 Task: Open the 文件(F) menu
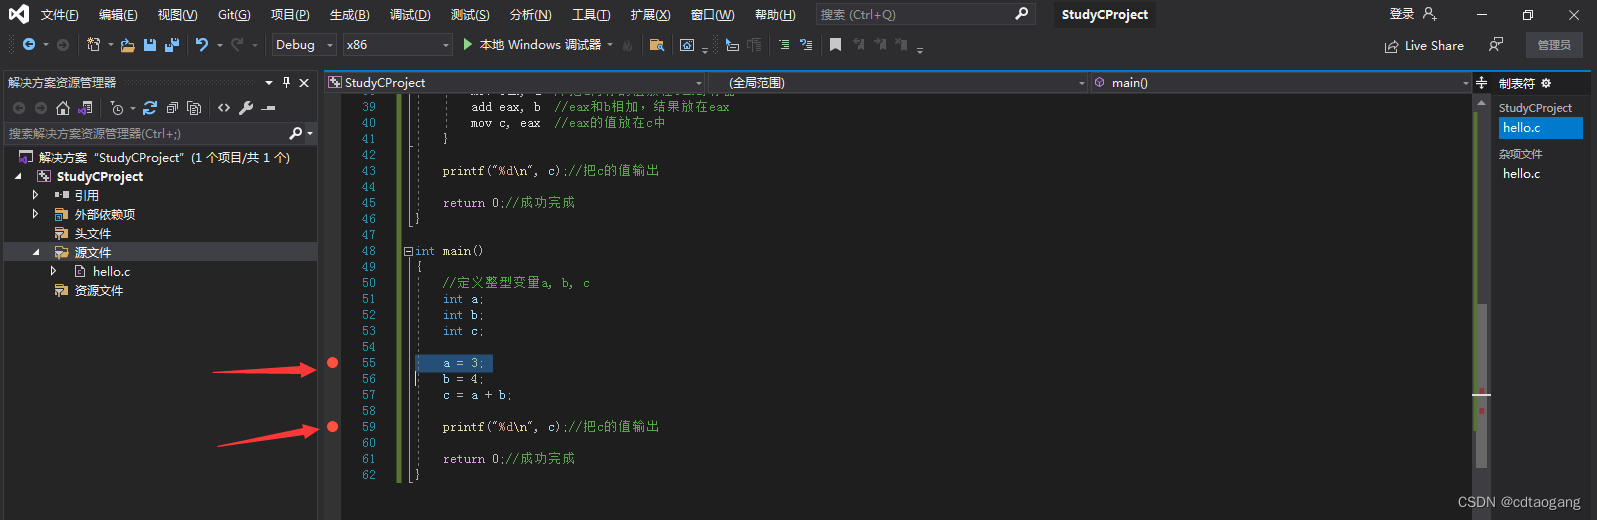click(x=59, y=14)
